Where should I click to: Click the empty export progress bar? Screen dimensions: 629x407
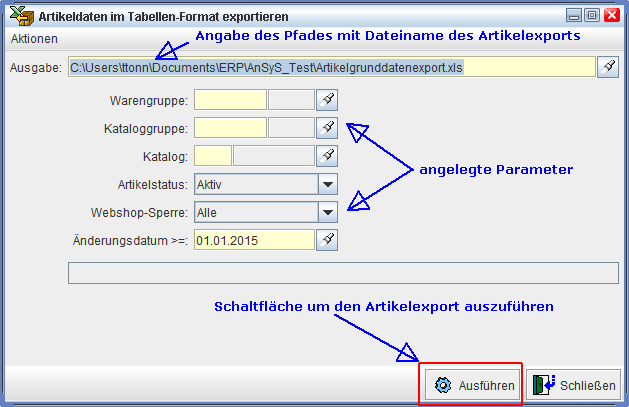343,273
